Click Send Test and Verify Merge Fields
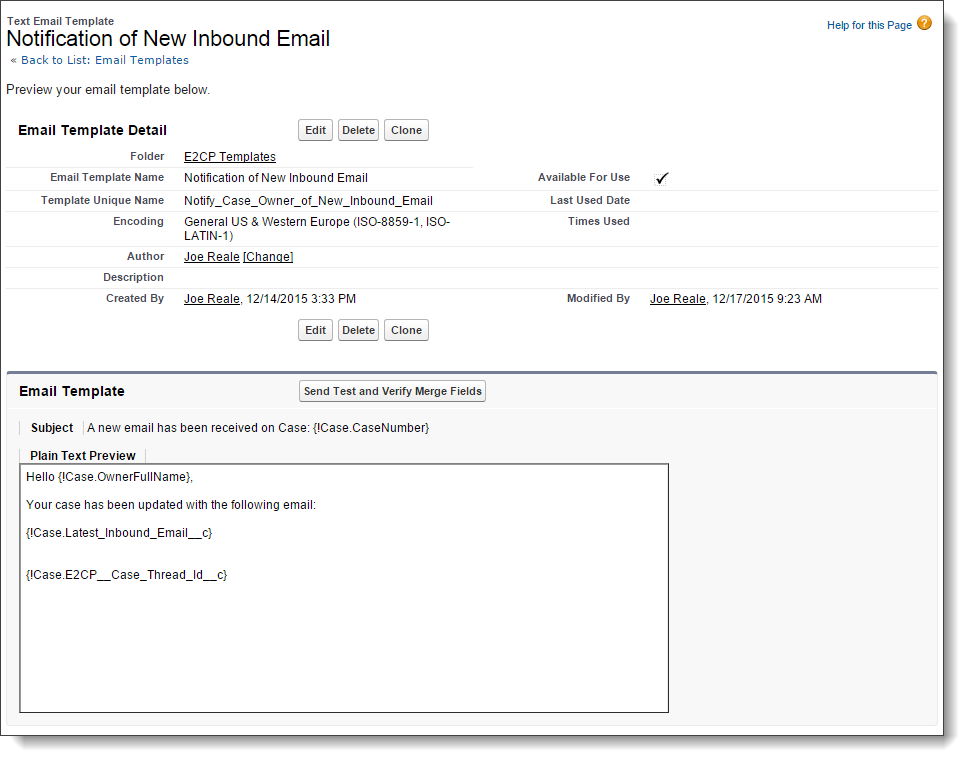Image resolution: width=969 pixels, height=761 pixels. pos(392,391)
